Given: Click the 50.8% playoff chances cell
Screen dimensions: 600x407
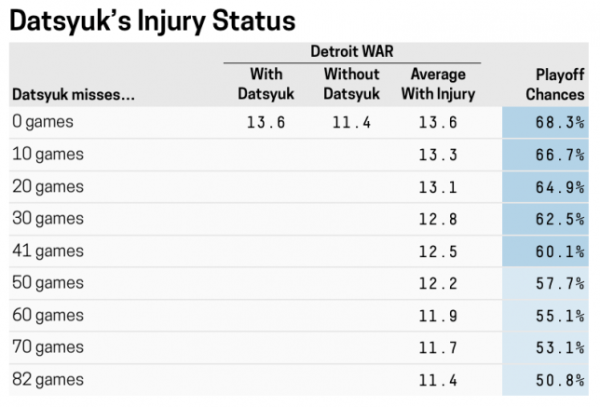Looking at the screenshot, I should (x=560, y=380).
